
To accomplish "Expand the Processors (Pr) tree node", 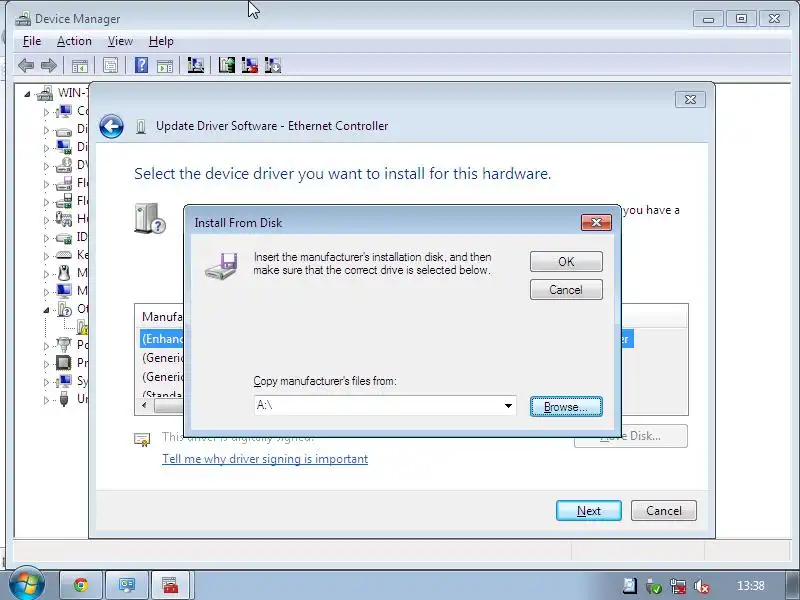I will point(46,363).
